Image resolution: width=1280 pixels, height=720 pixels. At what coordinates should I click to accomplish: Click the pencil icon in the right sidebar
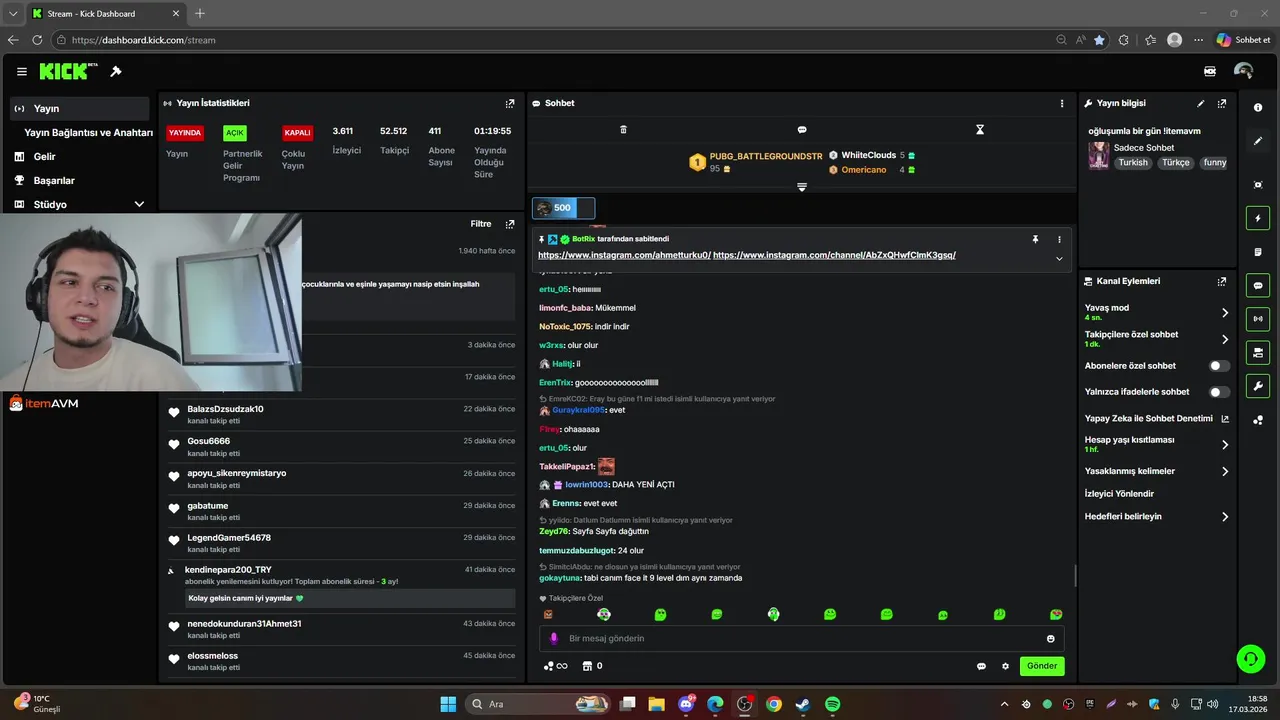[1258, 141]
